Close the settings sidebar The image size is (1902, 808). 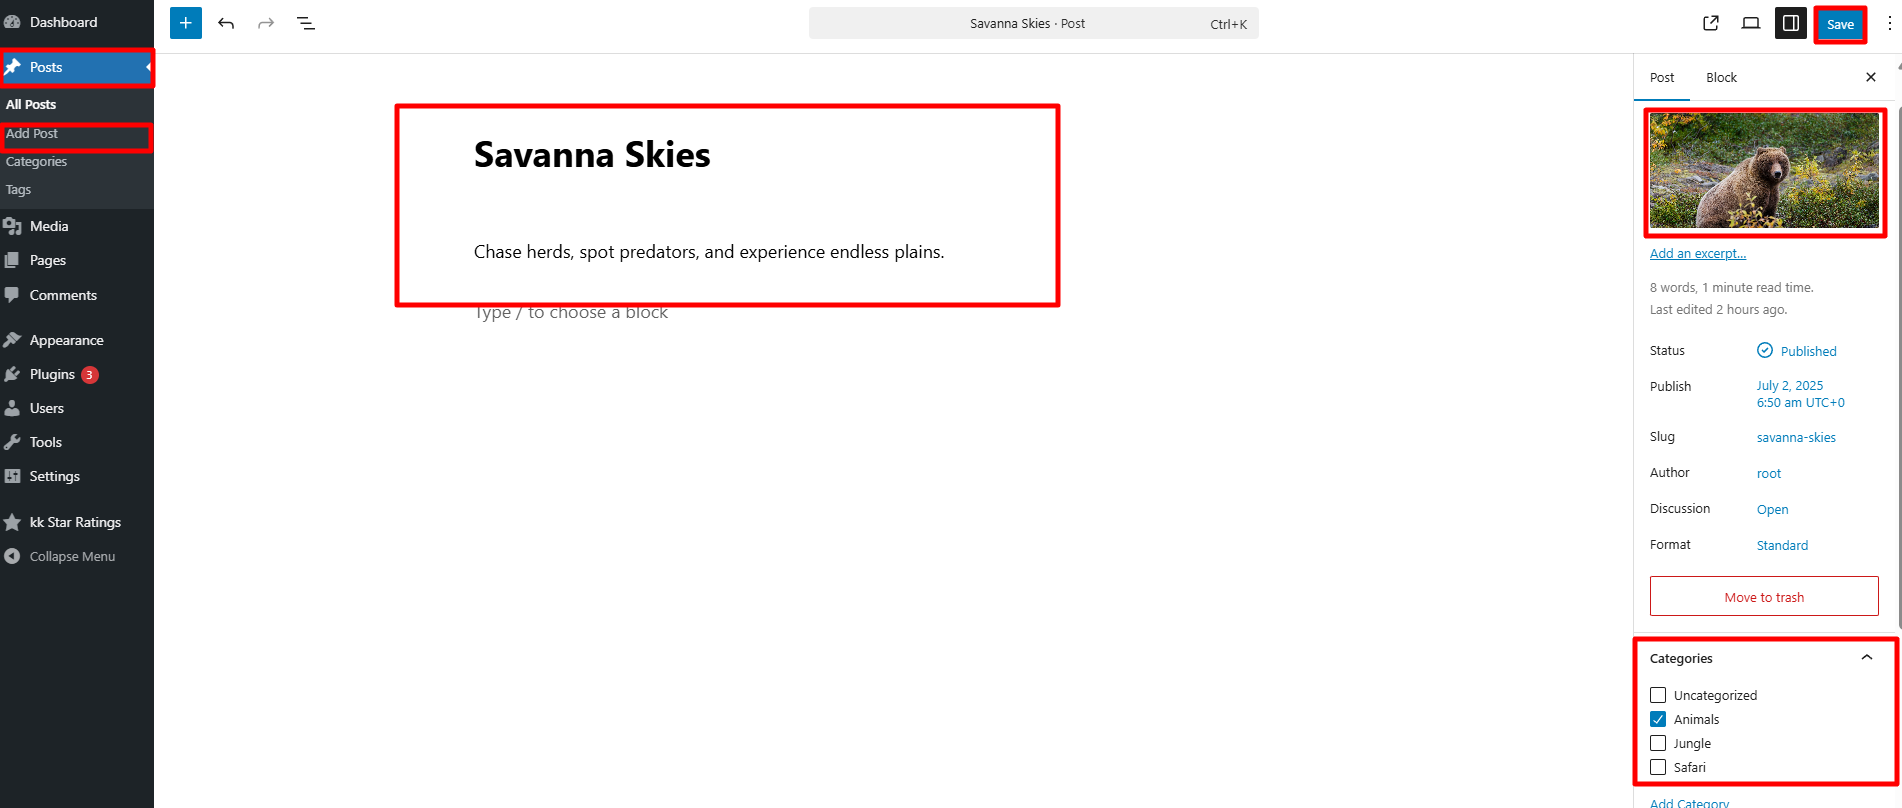pyautogui.click(x=1871, y=77)
